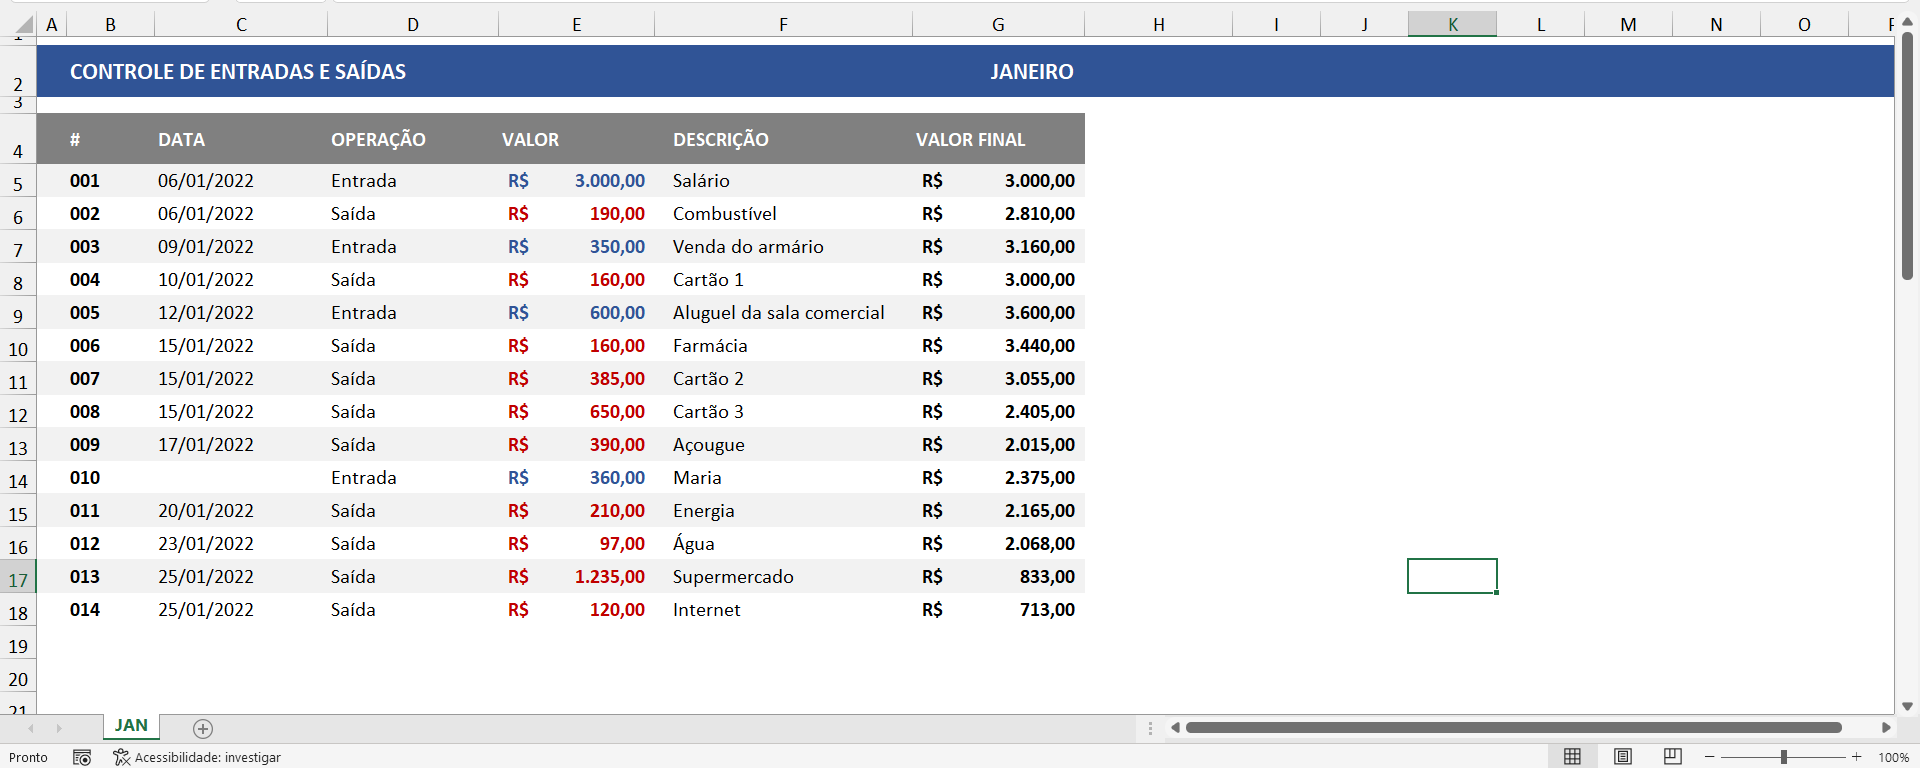Open zoom dialog via 100% label
The width and height of the screenshot is (1920, 768).
click(1893, 757)
